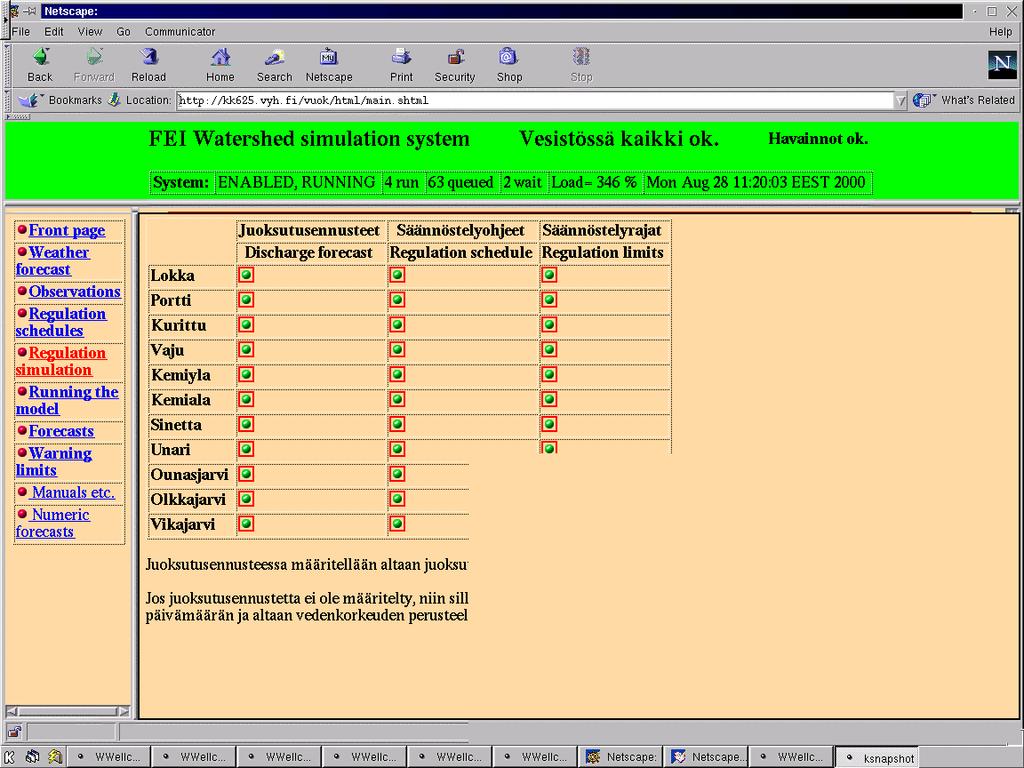
Task: Click the Shop toolbar icon
Action: pyautogui.click(x=509, y=57)
